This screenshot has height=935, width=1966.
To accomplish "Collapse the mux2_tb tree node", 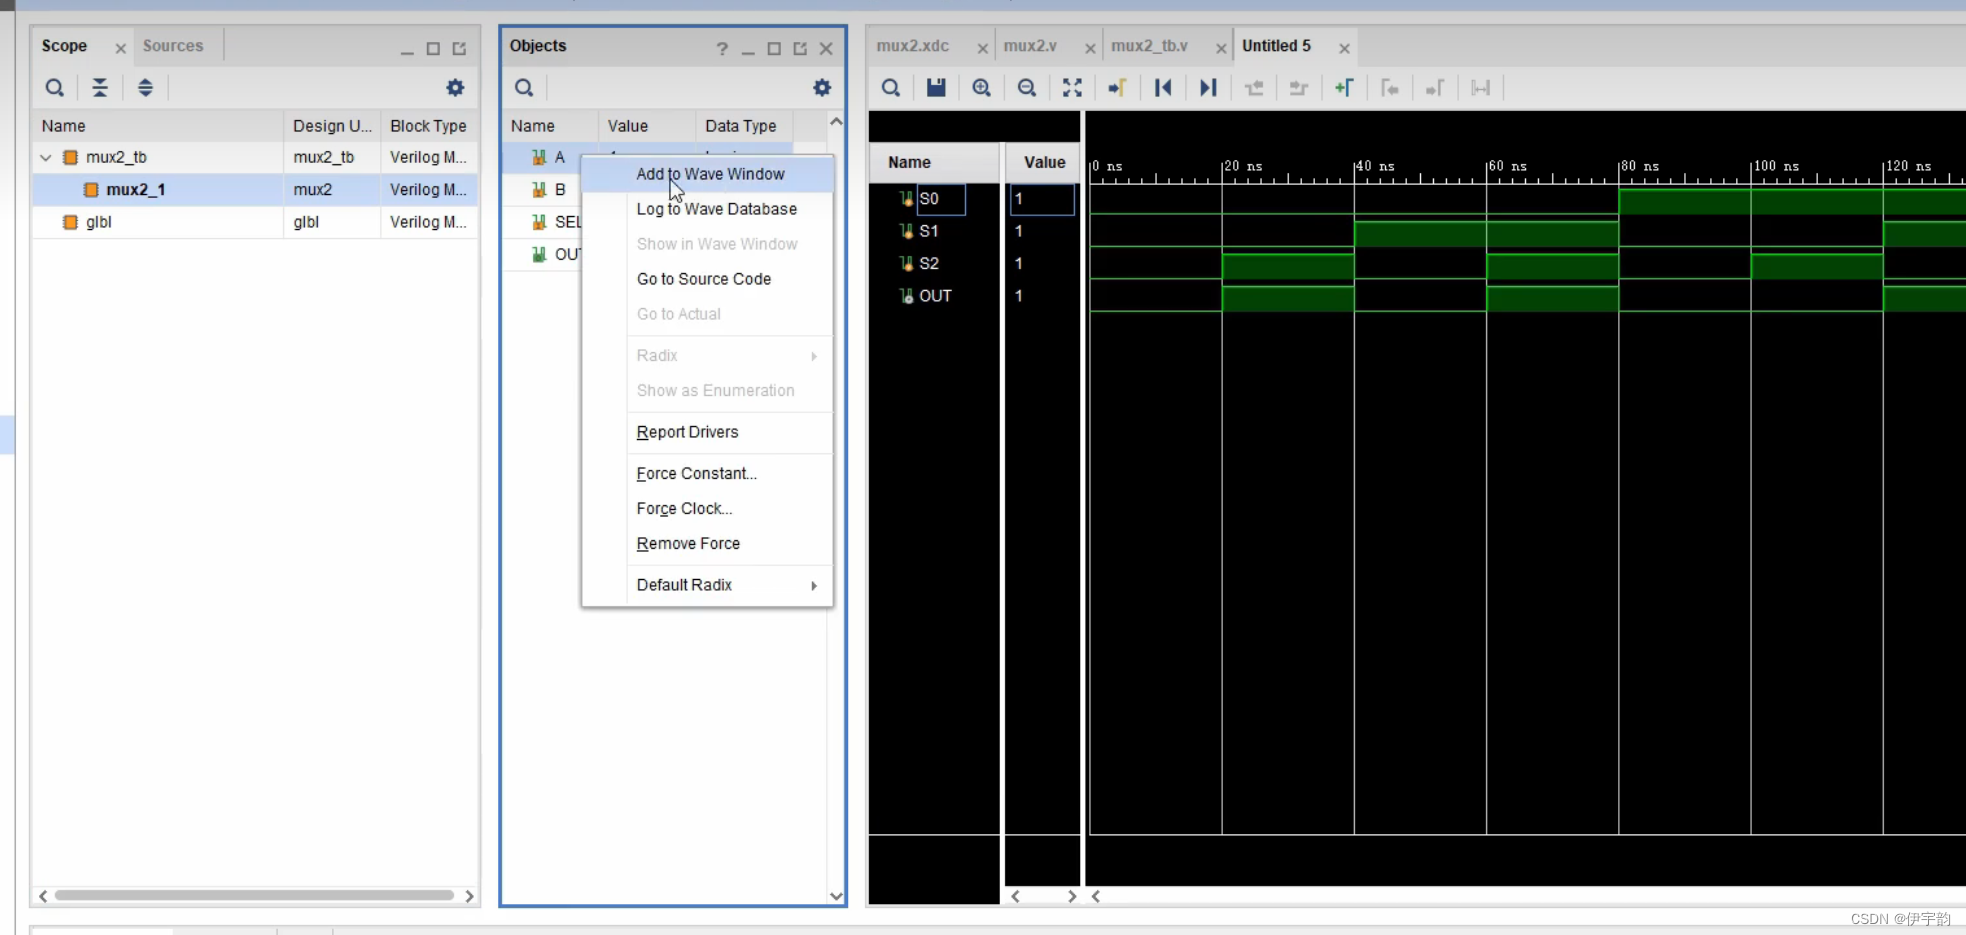I will (x=46, y=157).
